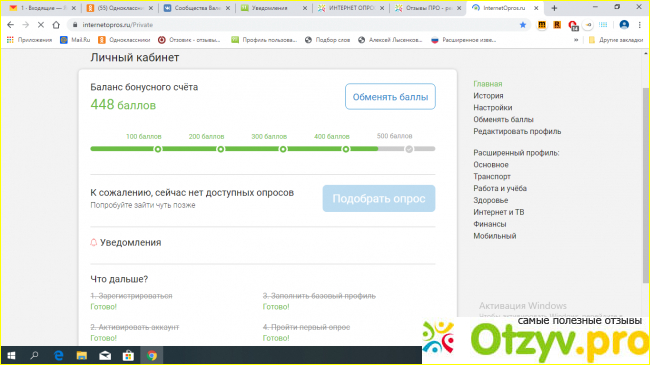650x365 pixels.
Task: Click the 448 баллов balance text
Action: [123, 105]
